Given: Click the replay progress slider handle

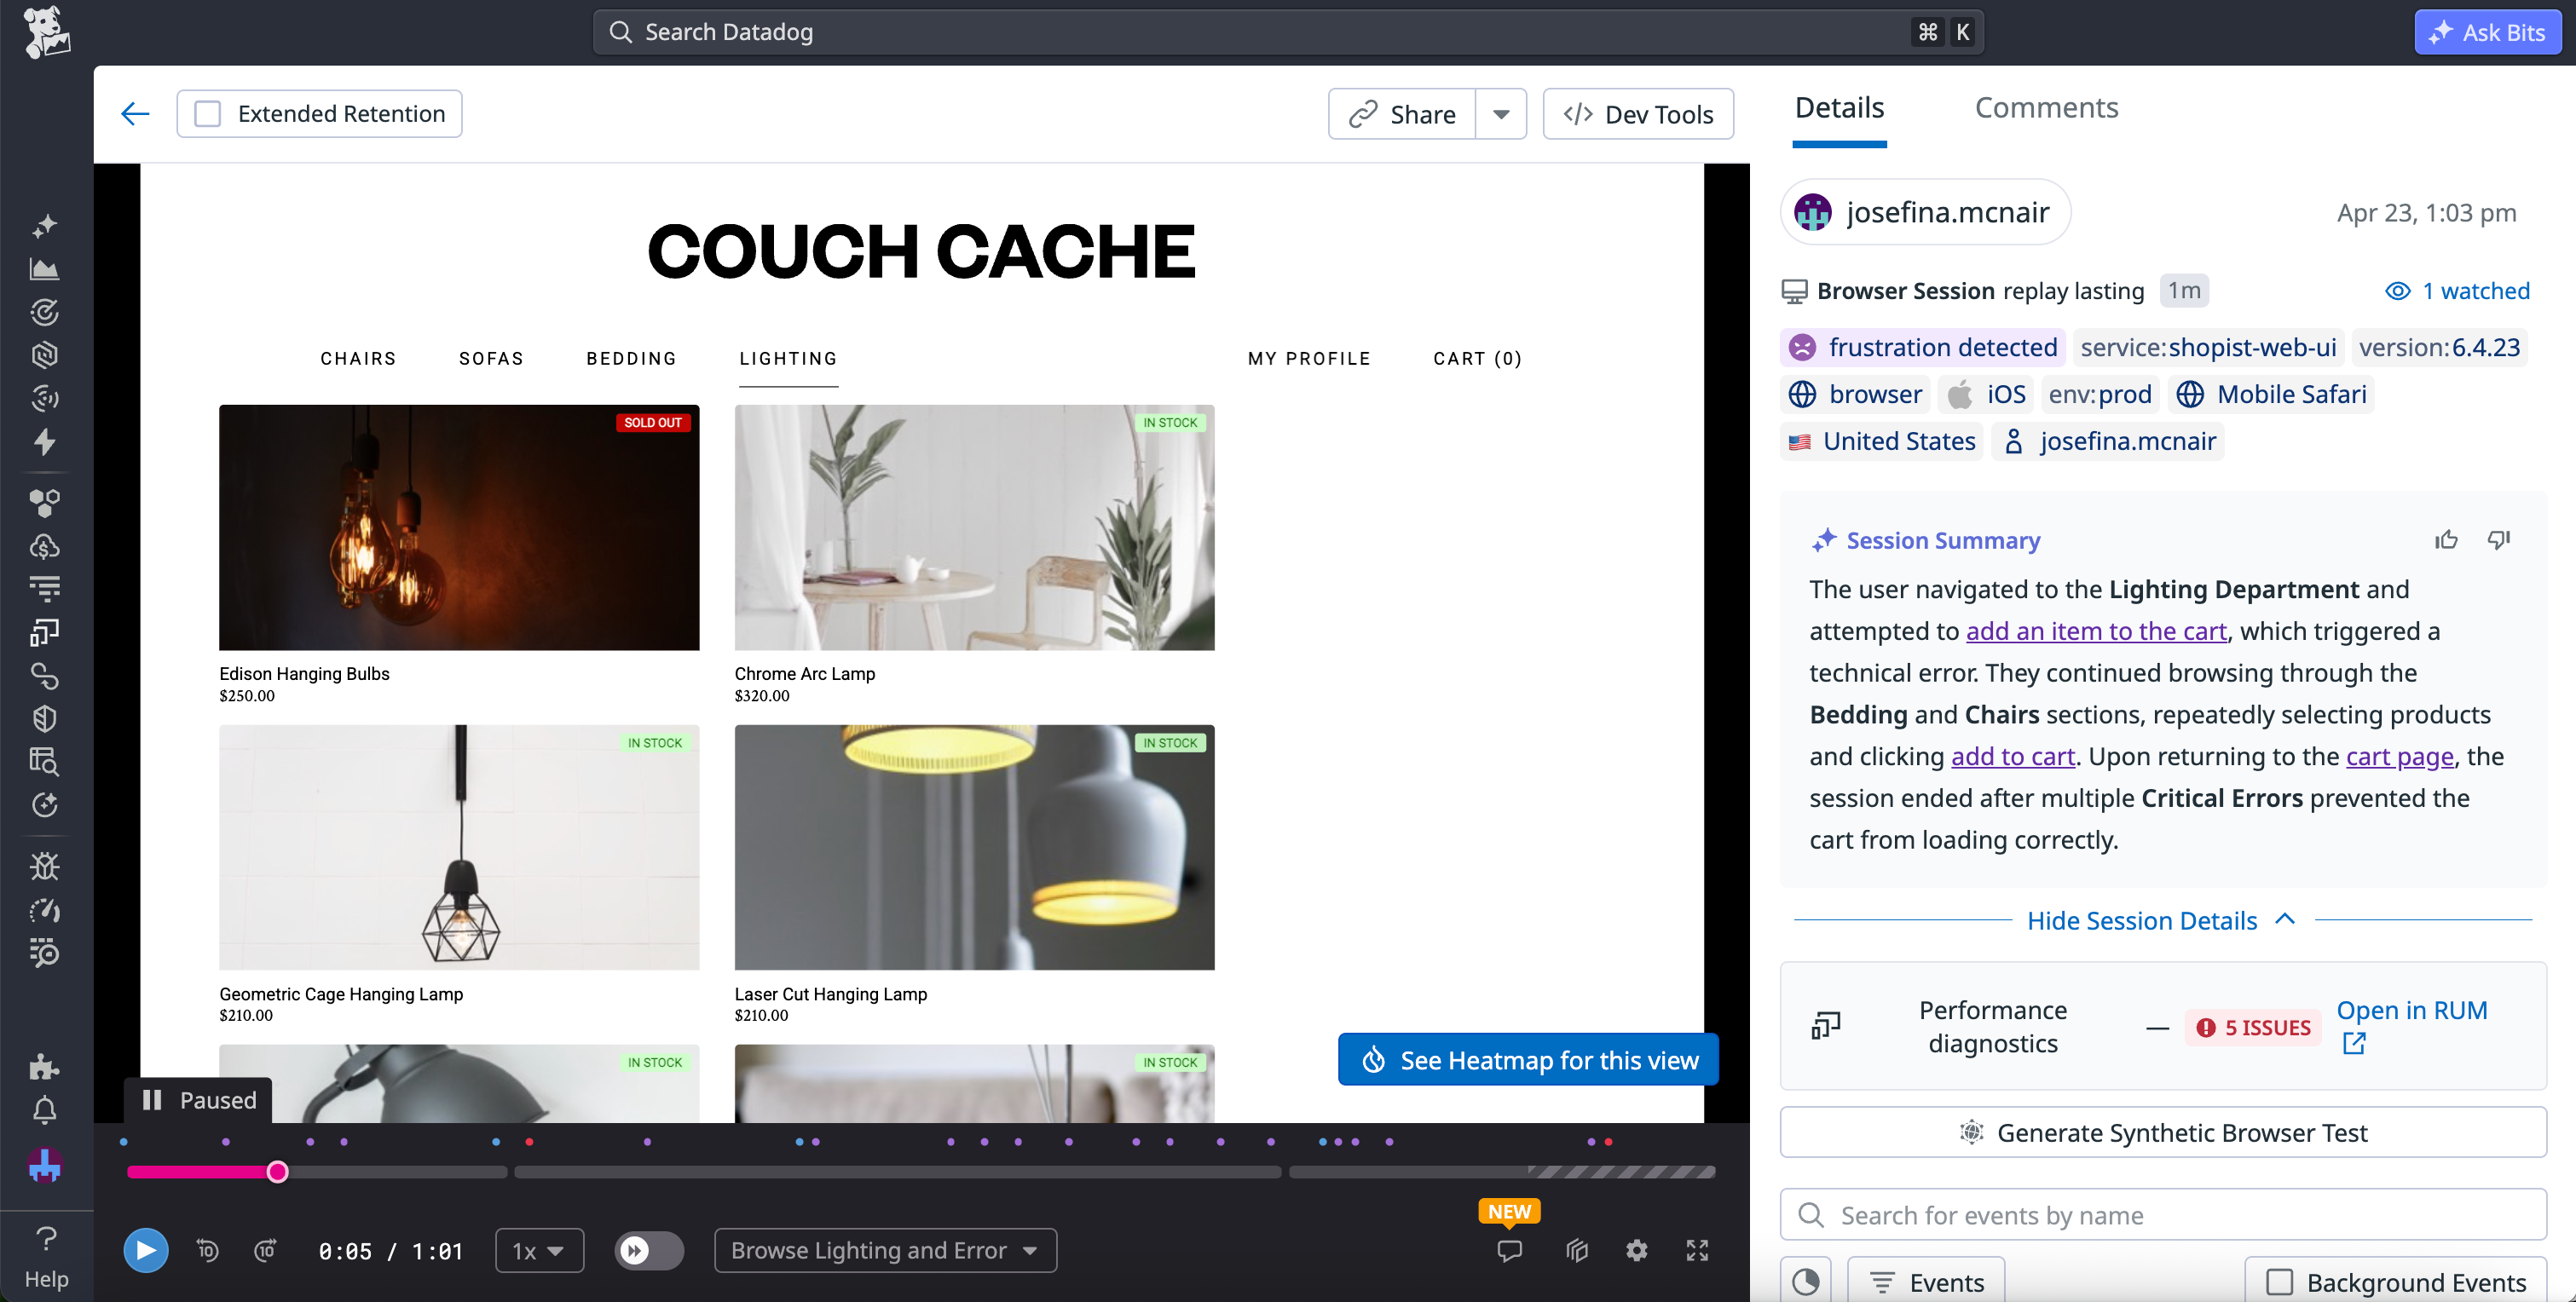Looking at the screenshot, I should click(278, 1172).
